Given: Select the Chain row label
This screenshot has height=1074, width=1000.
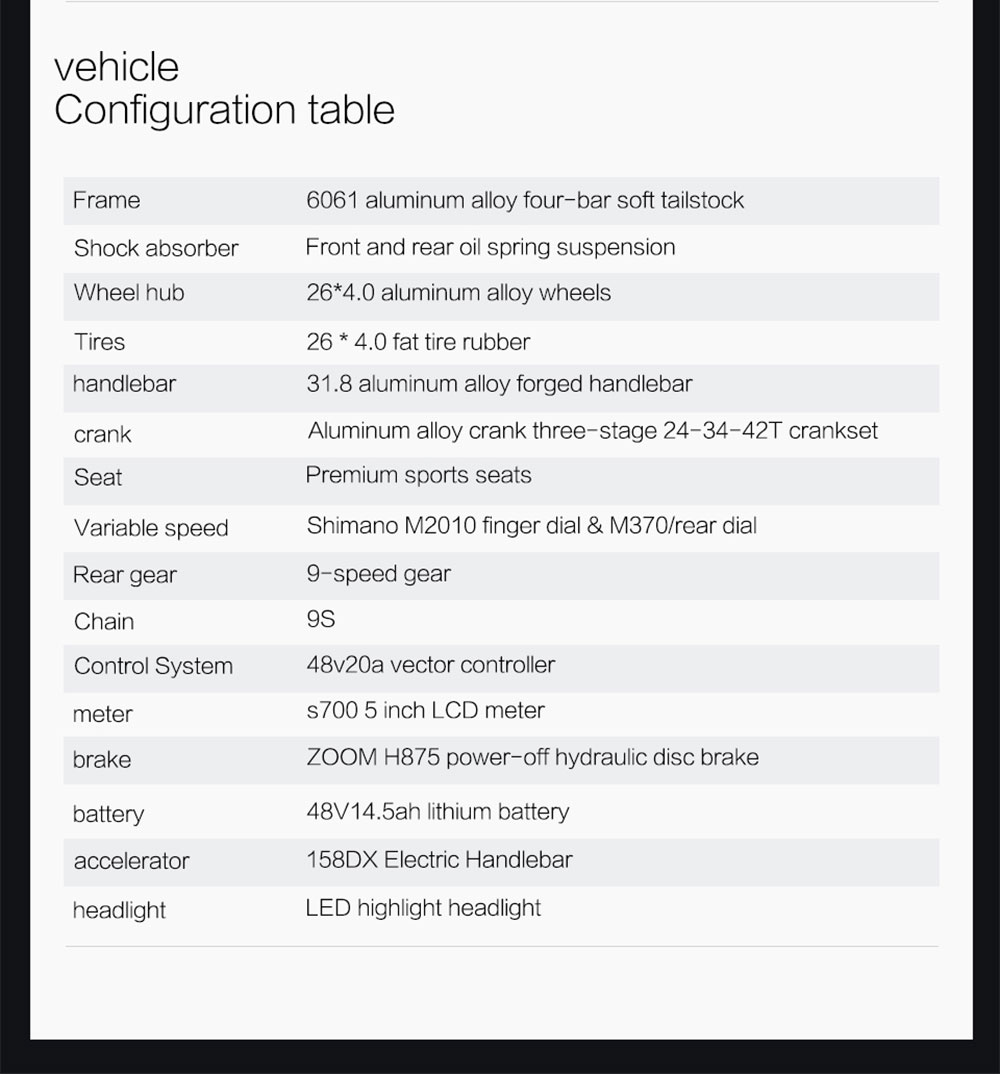Looking at the screenshot, I should [x=104, y=621].
